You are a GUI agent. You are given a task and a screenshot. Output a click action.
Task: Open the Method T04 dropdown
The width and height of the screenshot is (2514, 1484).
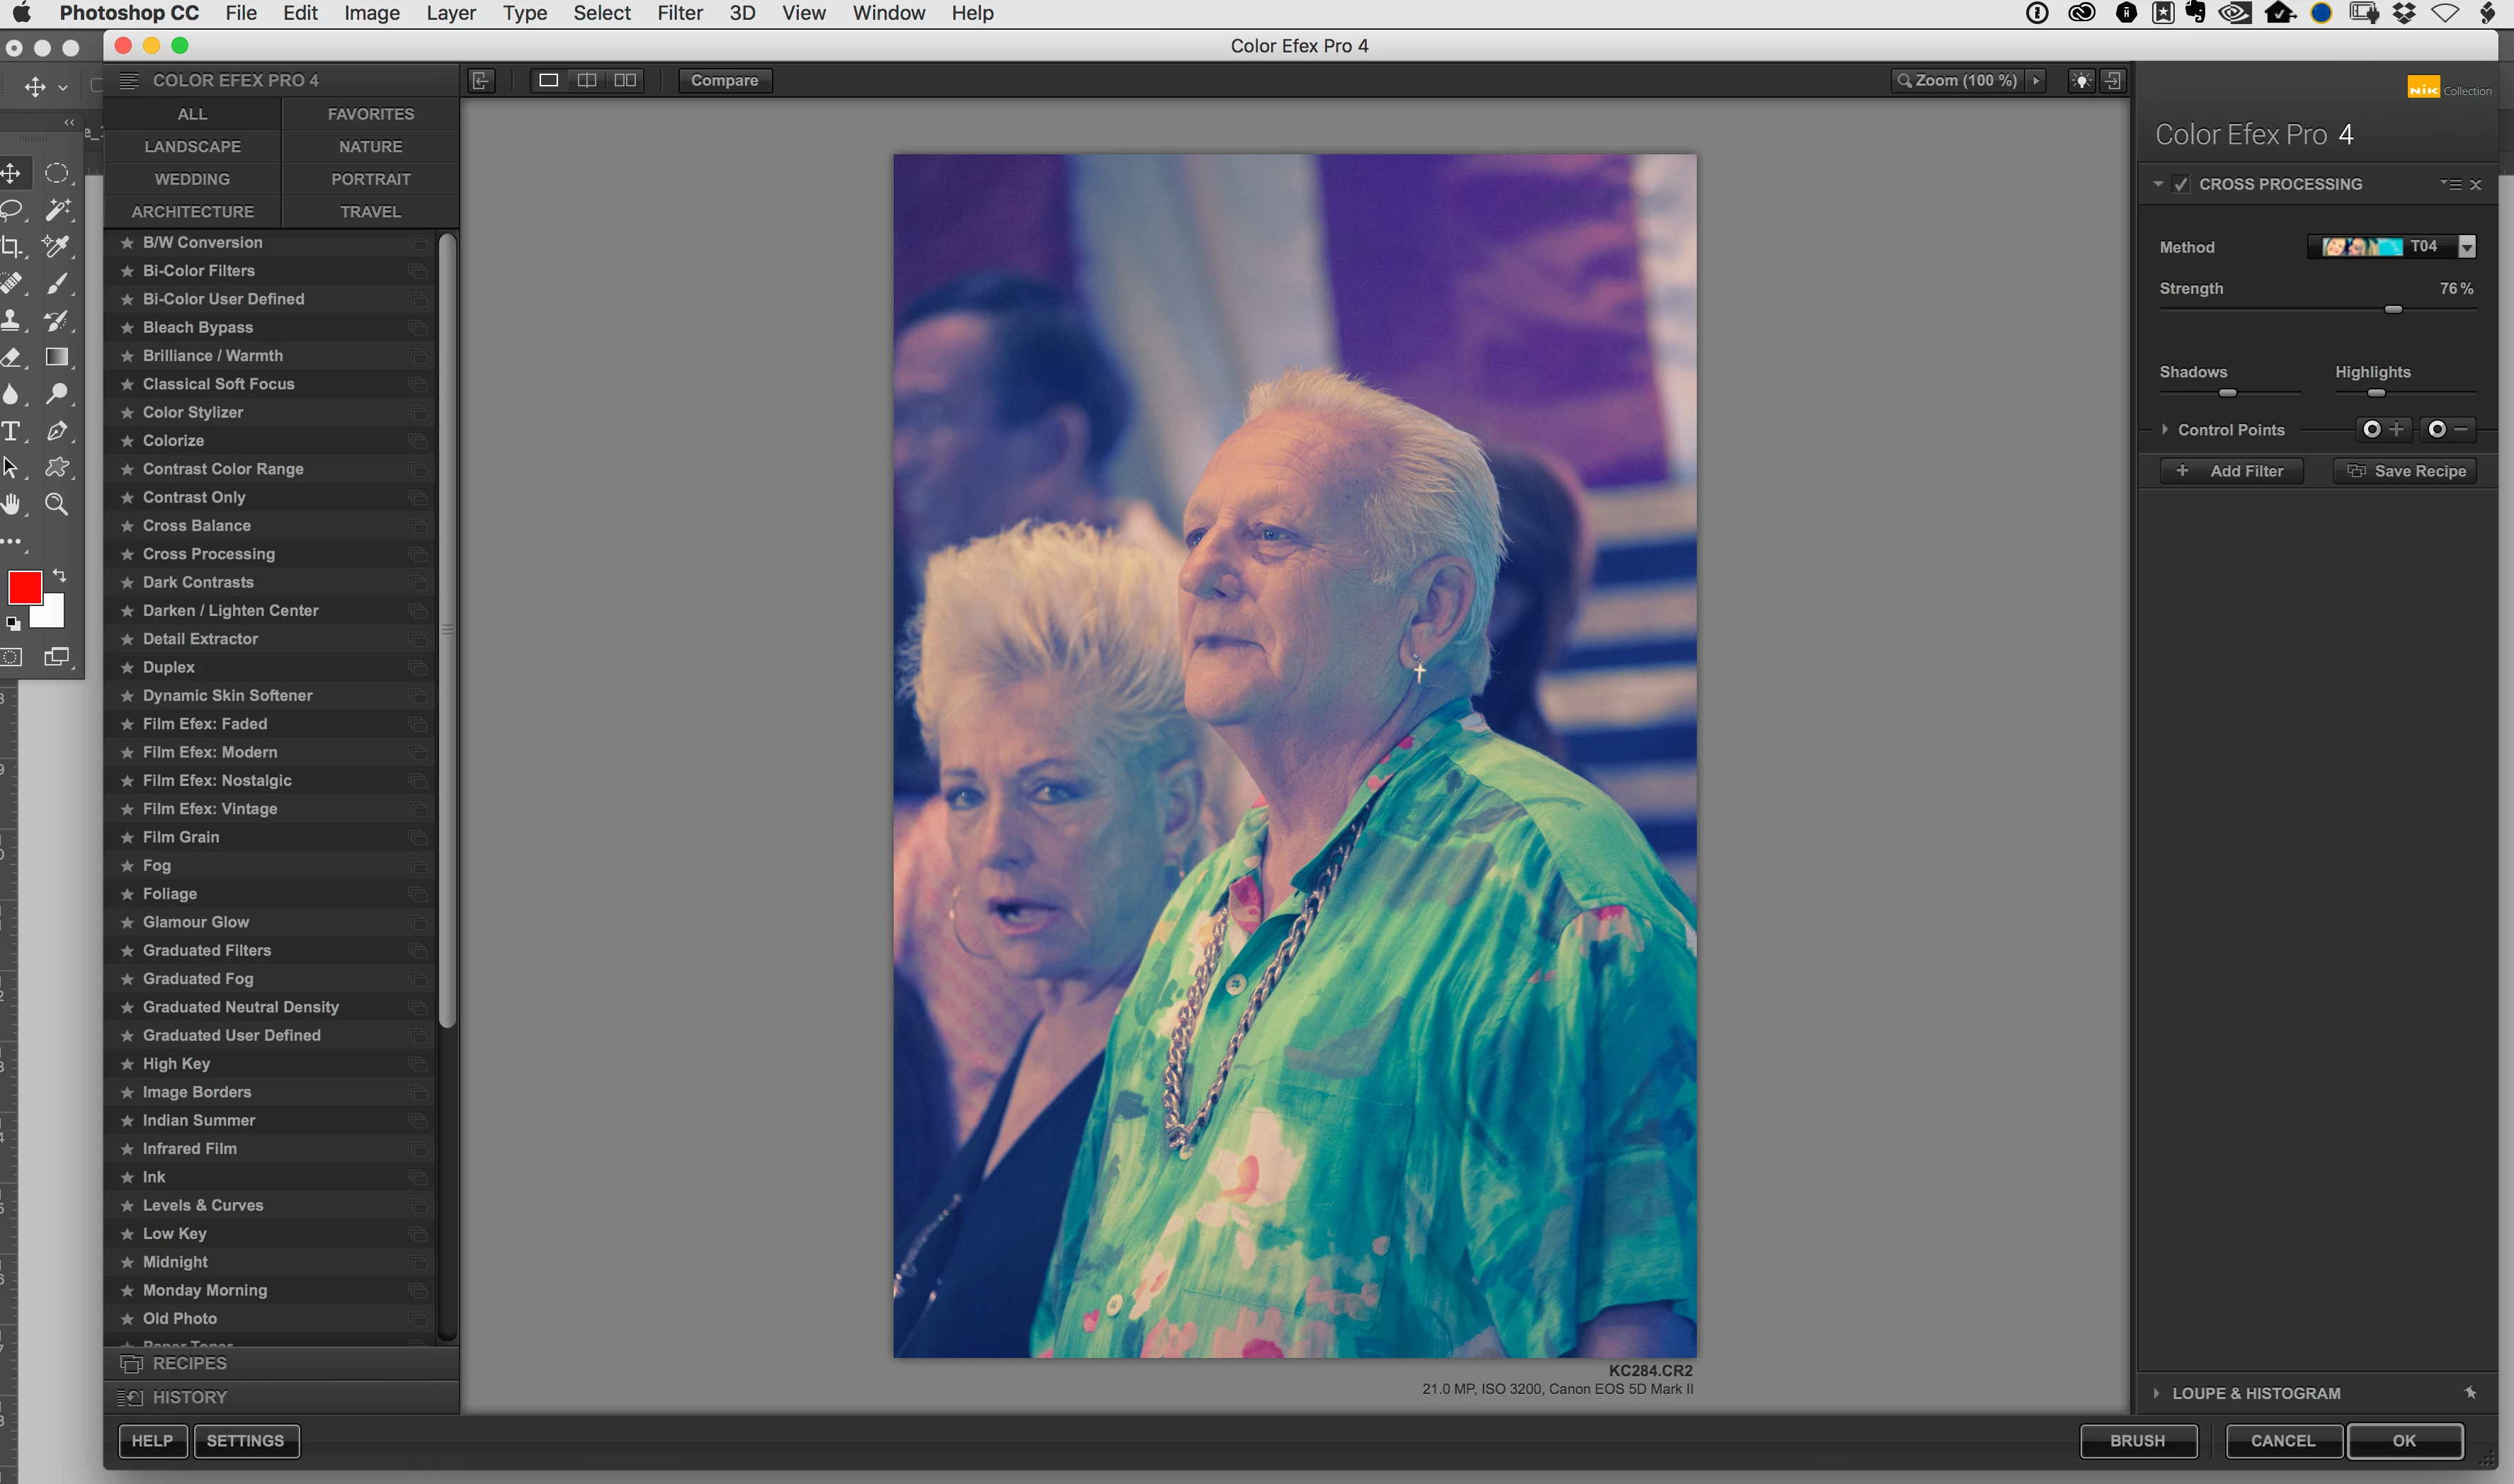(x=2467, y=247)
